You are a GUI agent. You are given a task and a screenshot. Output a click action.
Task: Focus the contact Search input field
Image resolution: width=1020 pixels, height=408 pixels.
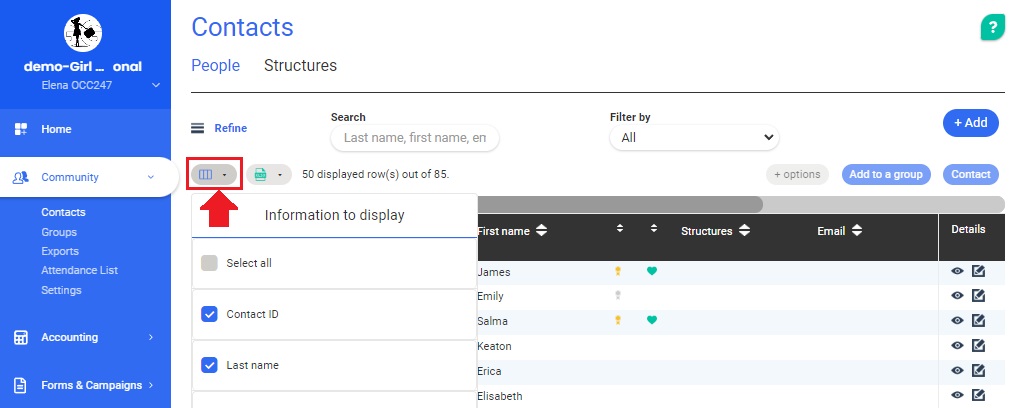pyautogui.click(x=414, y=138)
